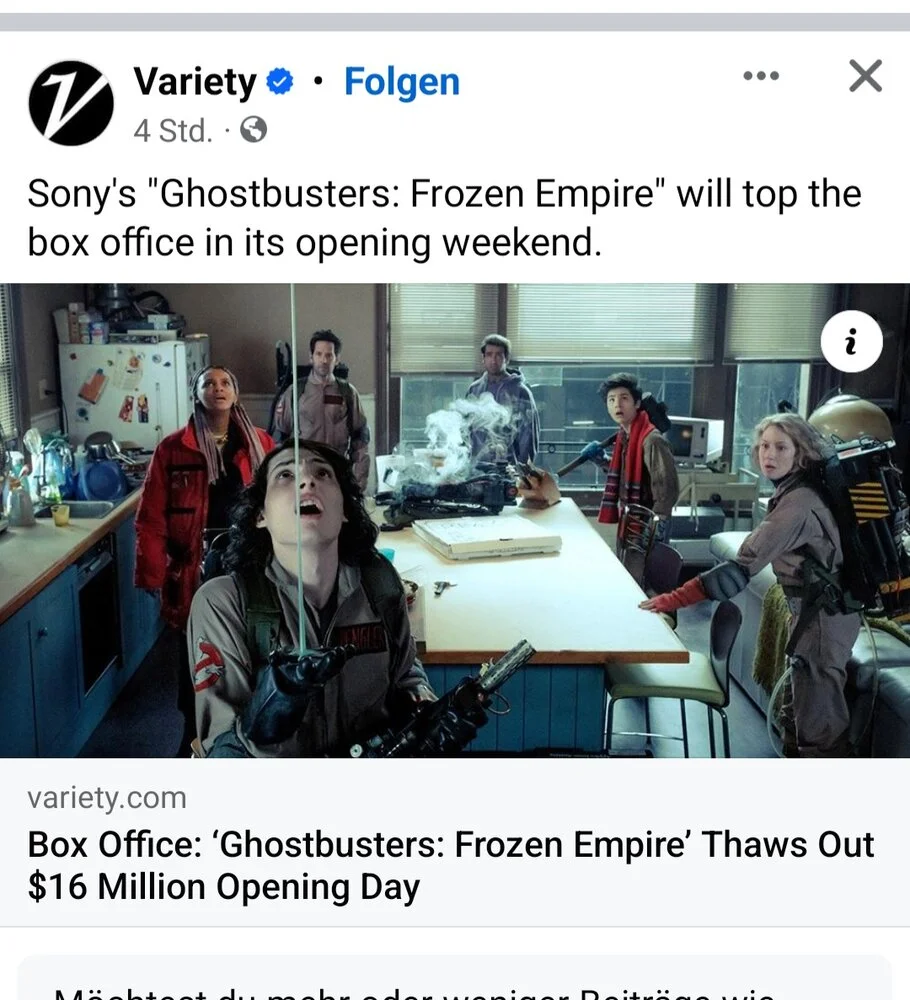The image size is (910, 1000).
Task: Click the gray divider bar above the post
Action: (x=455, y=22)
